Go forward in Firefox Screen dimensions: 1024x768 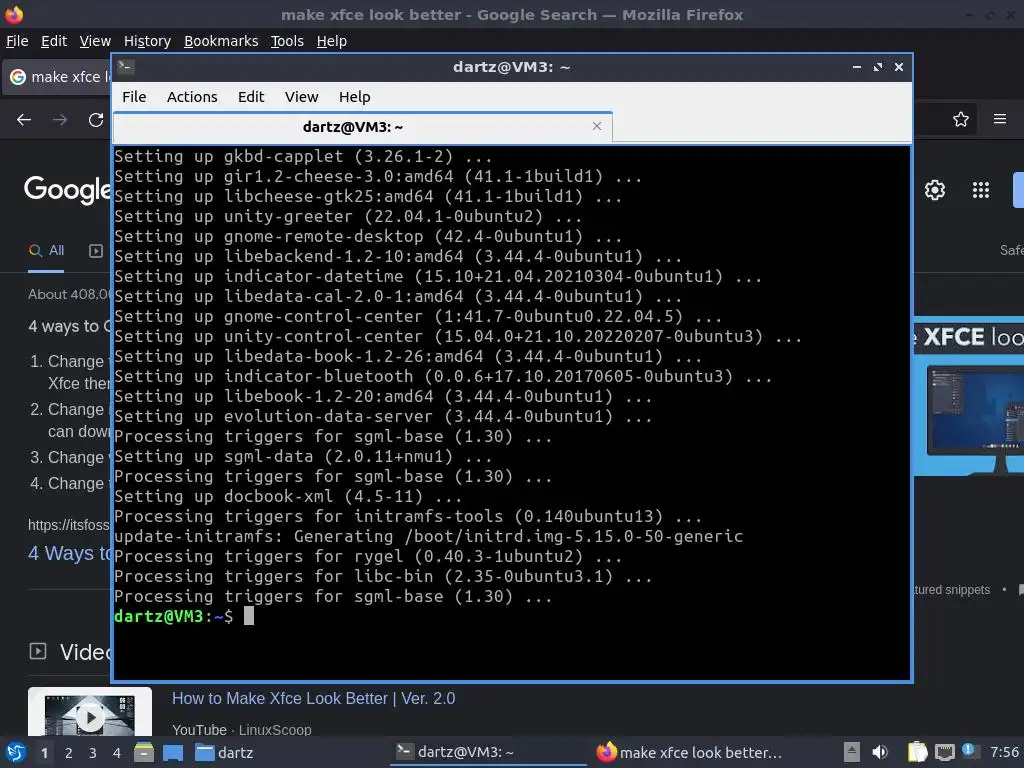coord(60,120)
